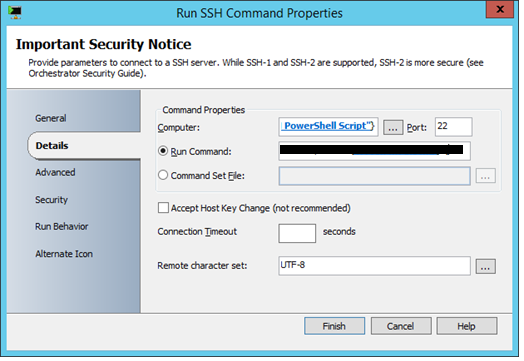Enable Accept Host Key Change checkbox

click(x=163, y=208)
